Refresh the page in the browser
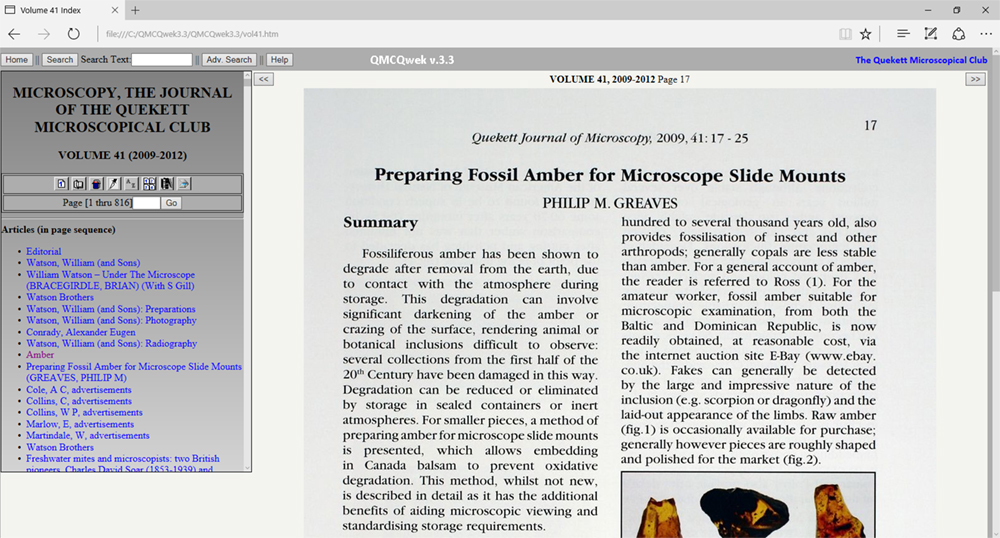The height and width of the screenshot is (538, 1000). point(73,33)
